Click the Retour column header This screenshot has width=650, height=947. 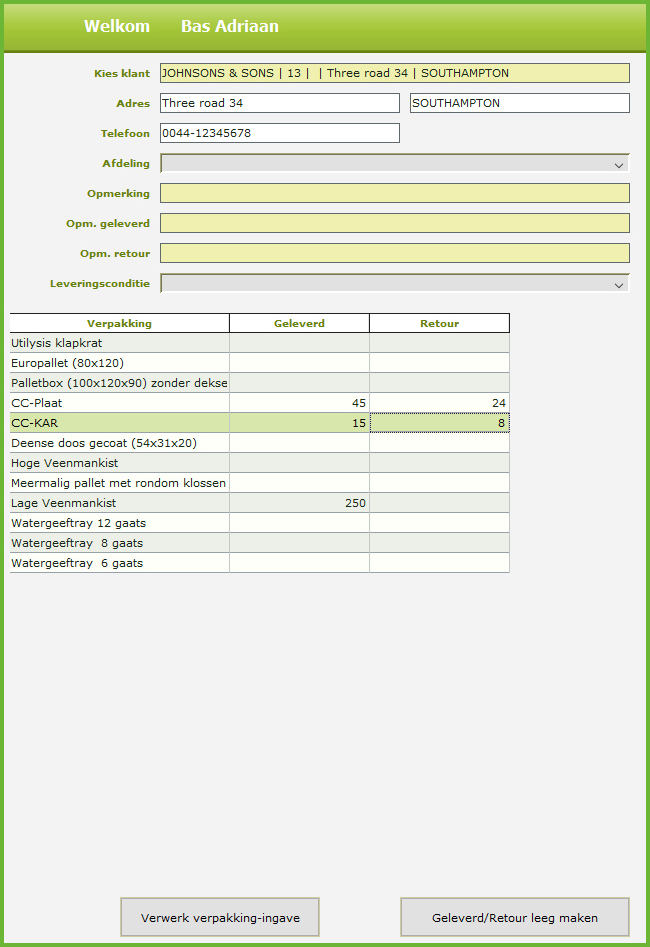coord(440,323)
